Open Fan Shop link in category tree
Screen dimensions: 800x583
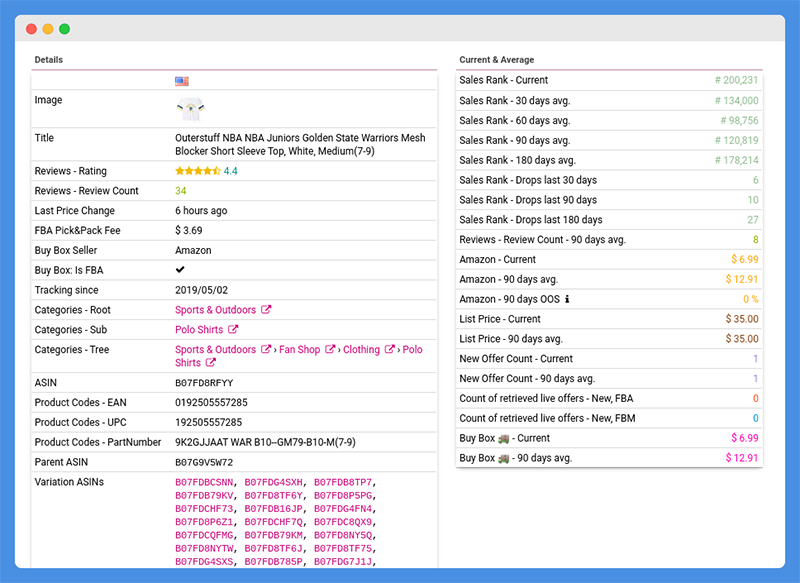point(299,349)
